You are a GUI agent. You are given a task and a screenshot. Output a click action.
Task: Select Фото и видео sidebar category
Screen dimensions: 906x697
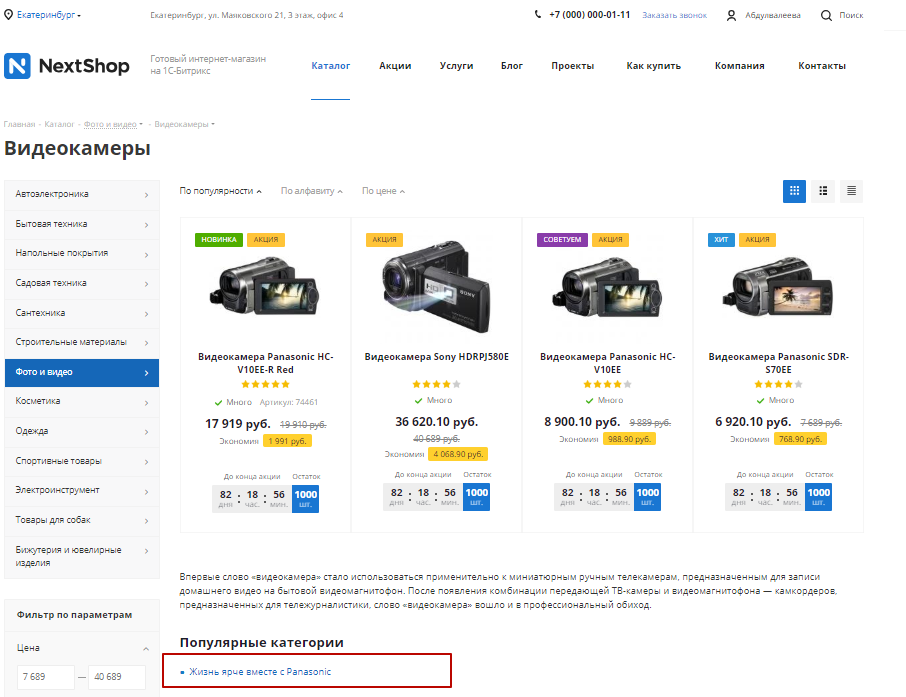coord(82,372)
